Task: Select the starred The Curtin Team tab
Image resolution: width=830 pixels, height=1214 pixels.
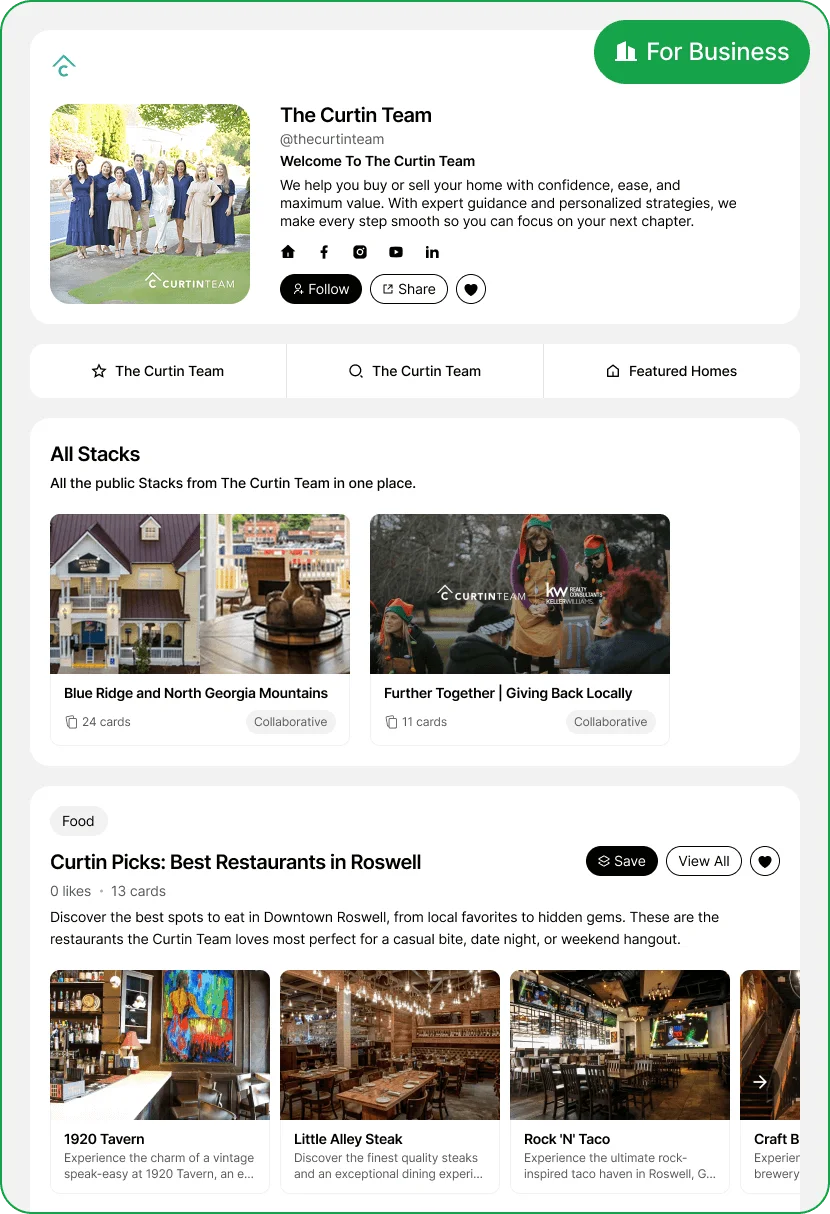Action: [x=158, y=371]
